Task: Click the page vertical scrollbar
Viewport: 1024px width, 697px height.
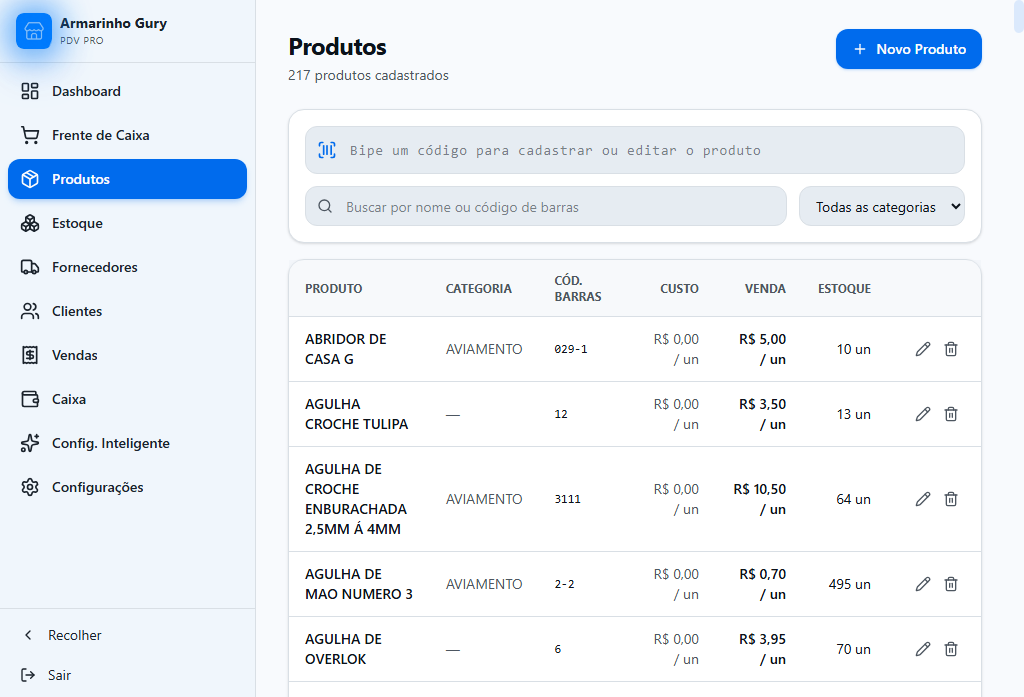Action: click(x=1019, y=16)
